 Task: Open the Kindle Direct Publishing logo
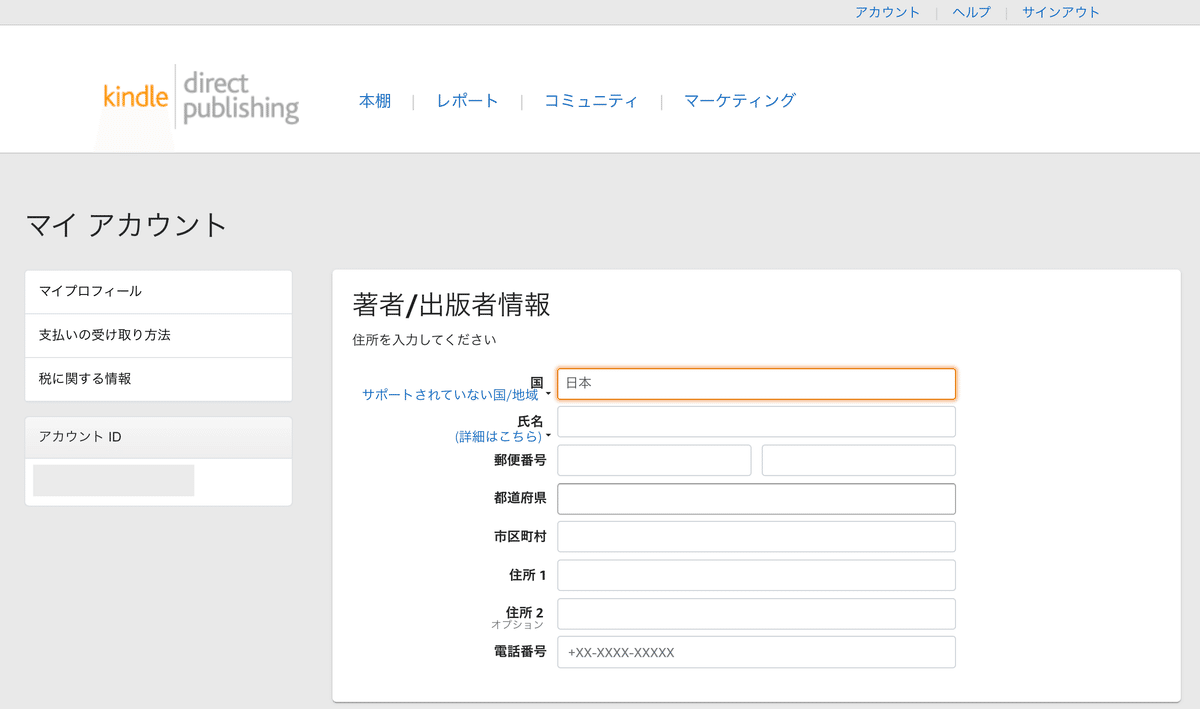(x=201, y=97)
